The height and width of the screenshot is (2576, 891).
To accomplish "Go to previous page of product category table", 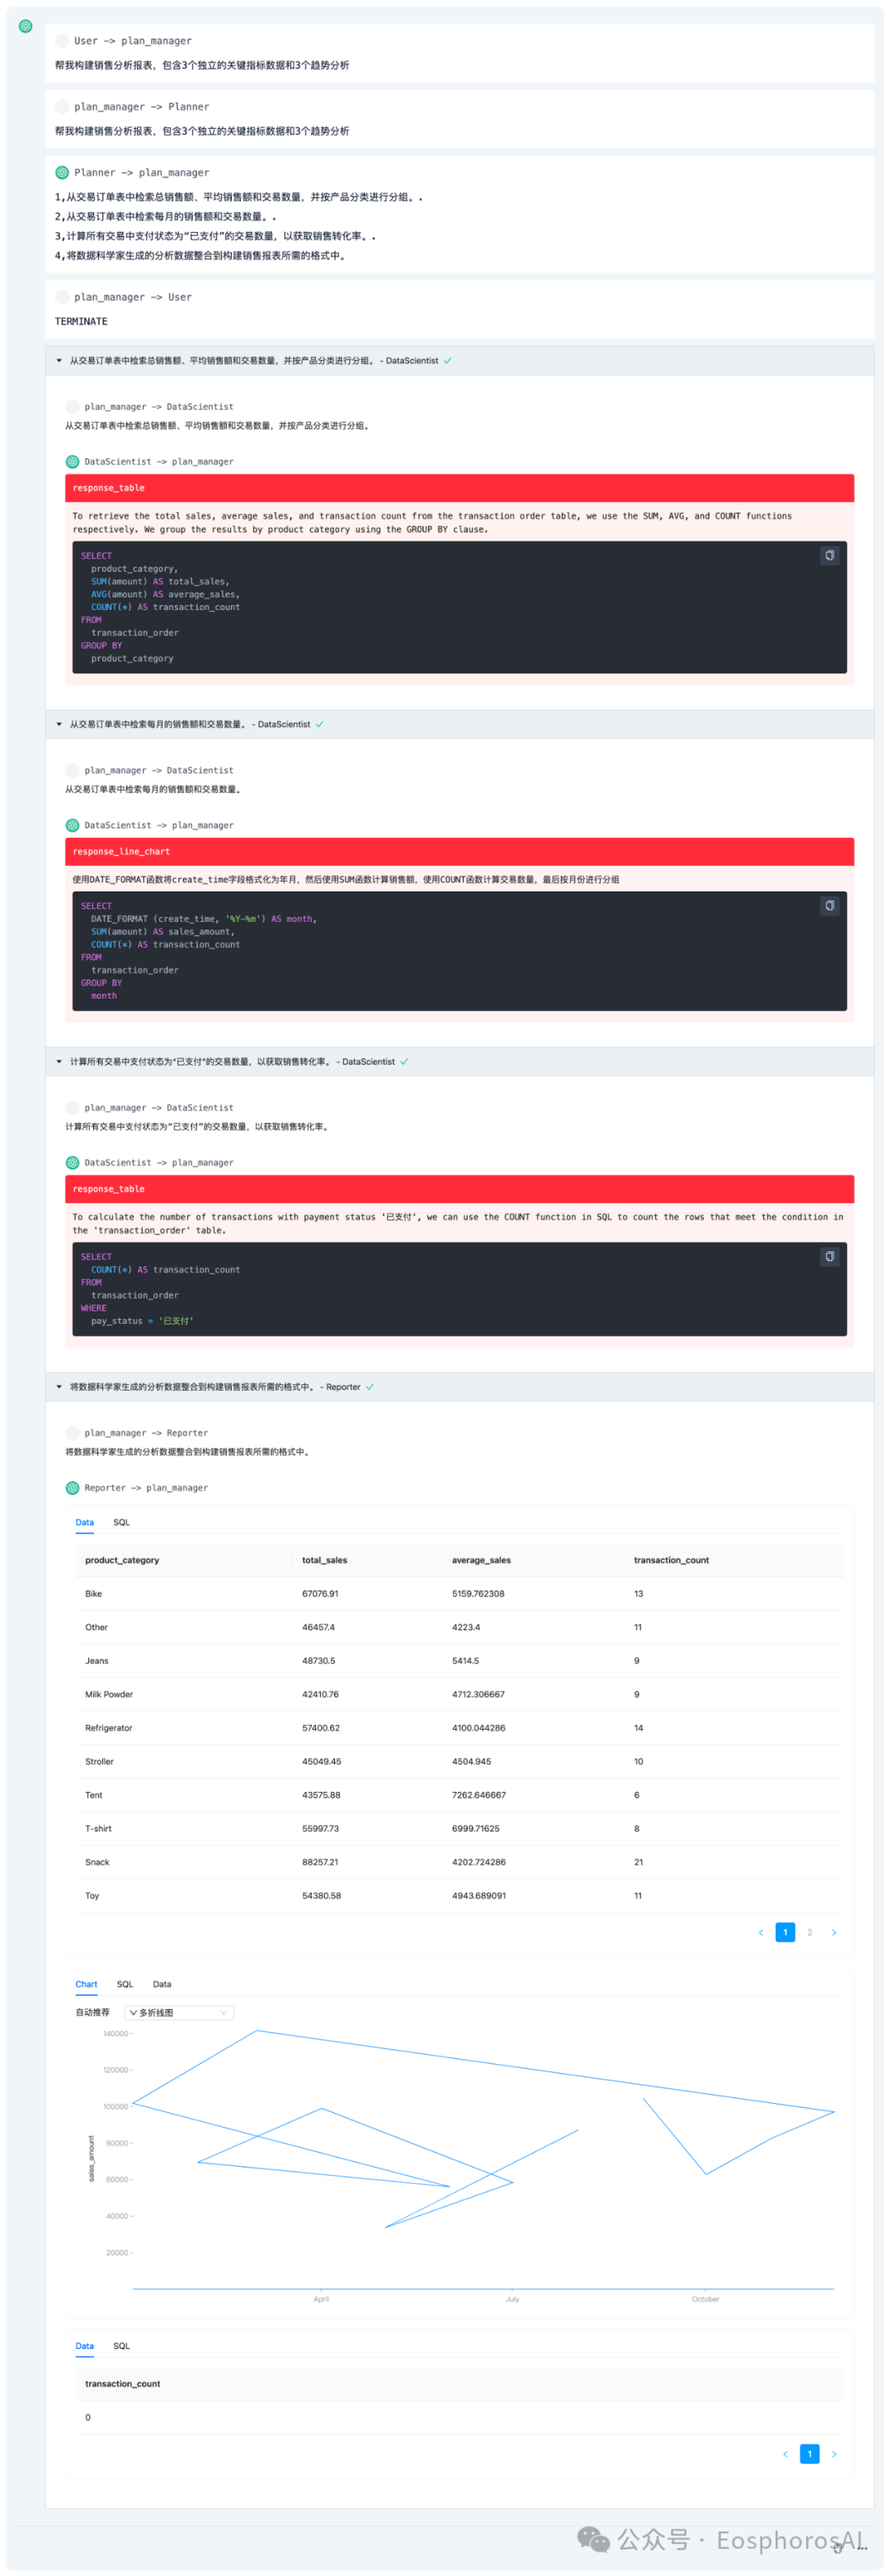I will [761, 1932].
